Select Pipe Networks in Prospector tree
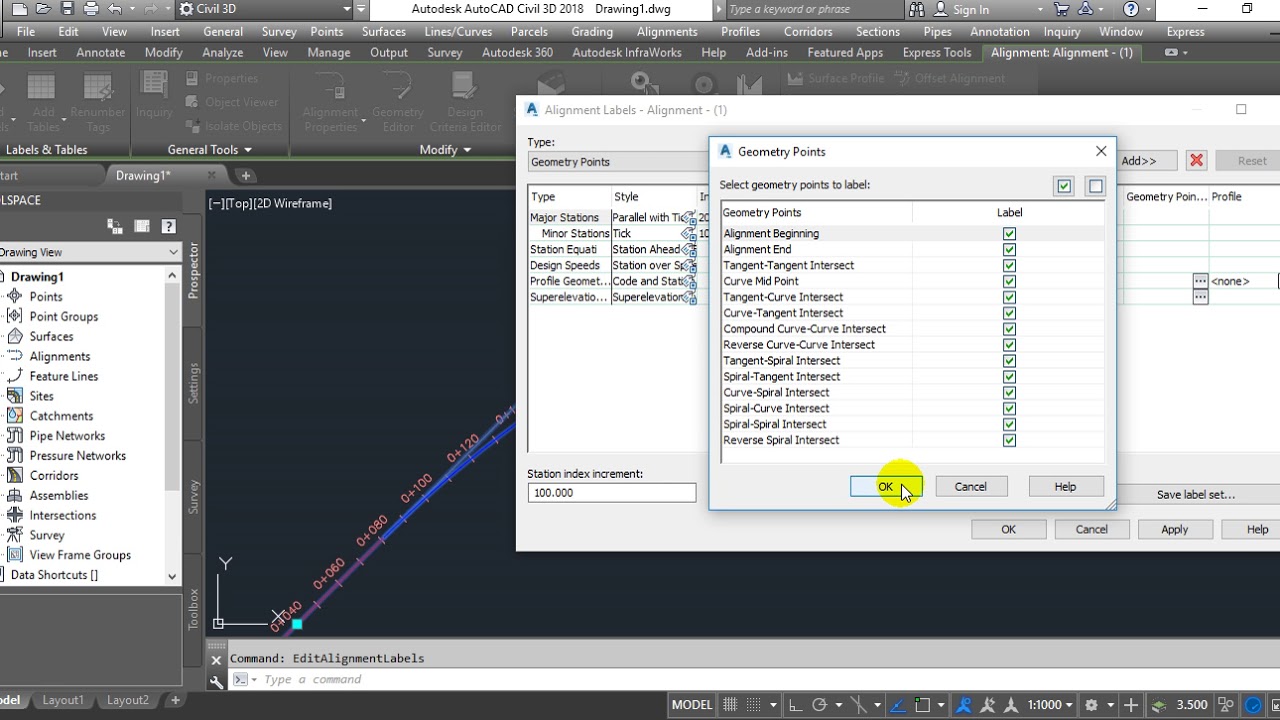 [x=67, y=436]
